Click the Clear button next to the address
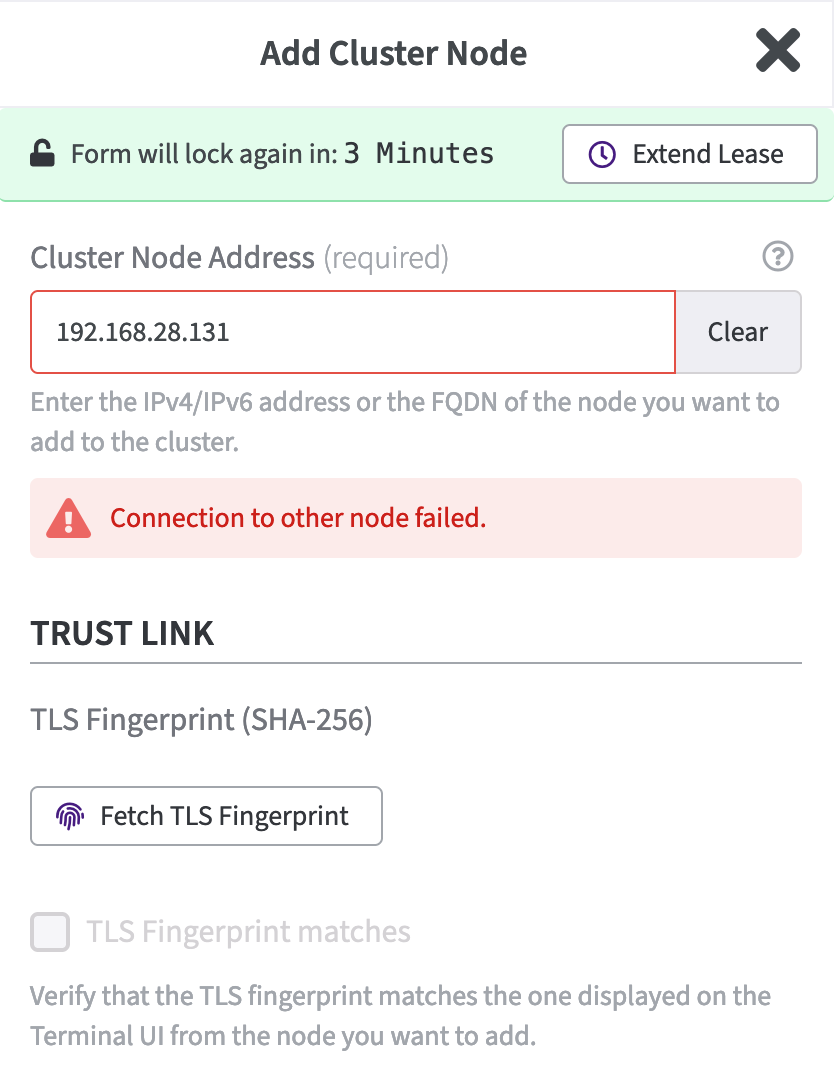Viewport: 834px width, 1092px height. pos(738,331)
